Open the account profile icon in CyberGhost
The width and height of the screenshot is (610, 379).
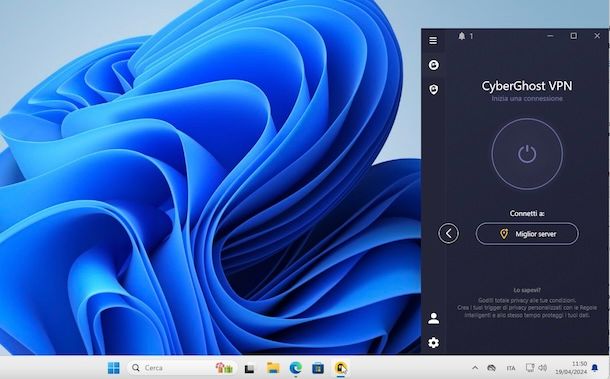pyautogui.click(x=433, y=318)
